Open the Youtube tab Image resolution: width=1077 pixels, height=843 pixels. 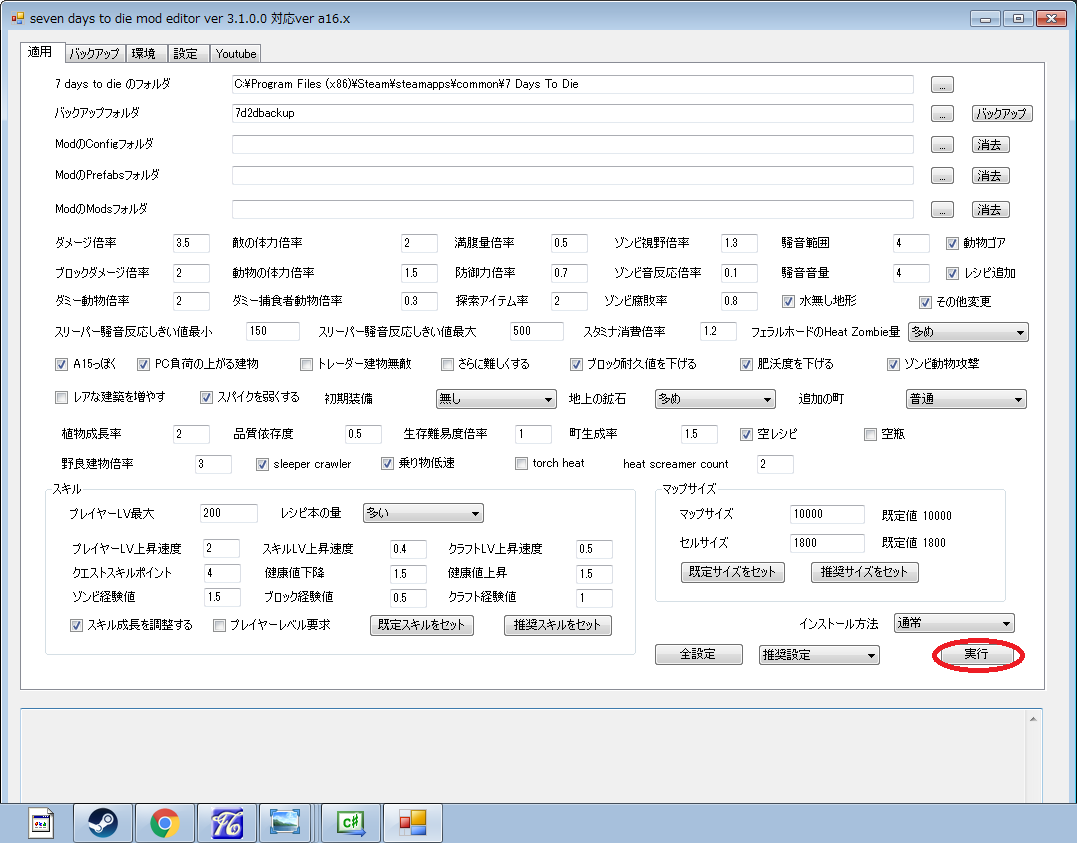pos(235,54)
